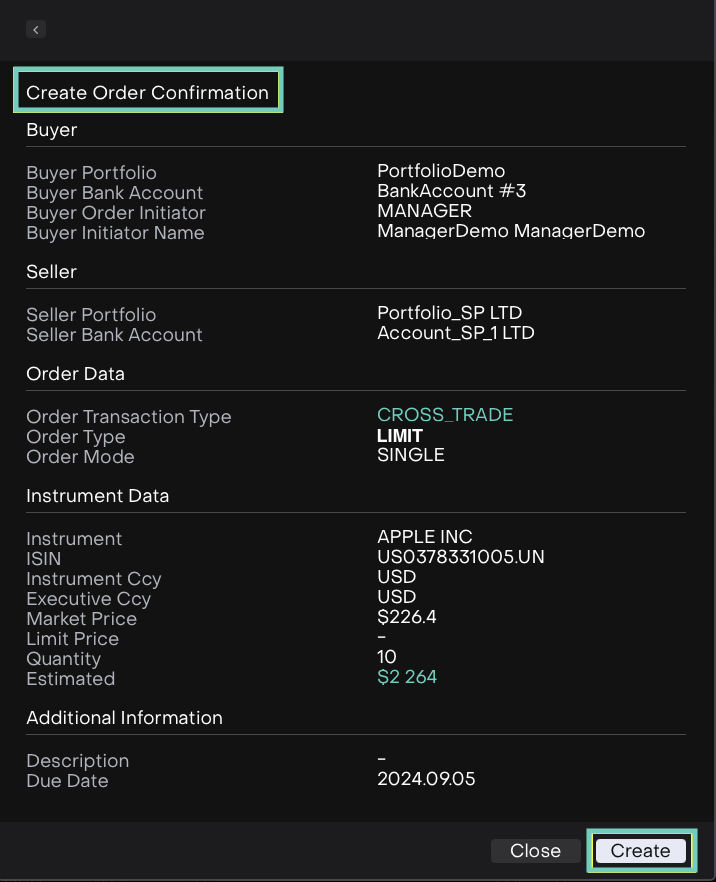This screenshot has width=716, height=882.
Task: Click the PortfolioDemo buyer portfolio value
Action: click(441, 171)
